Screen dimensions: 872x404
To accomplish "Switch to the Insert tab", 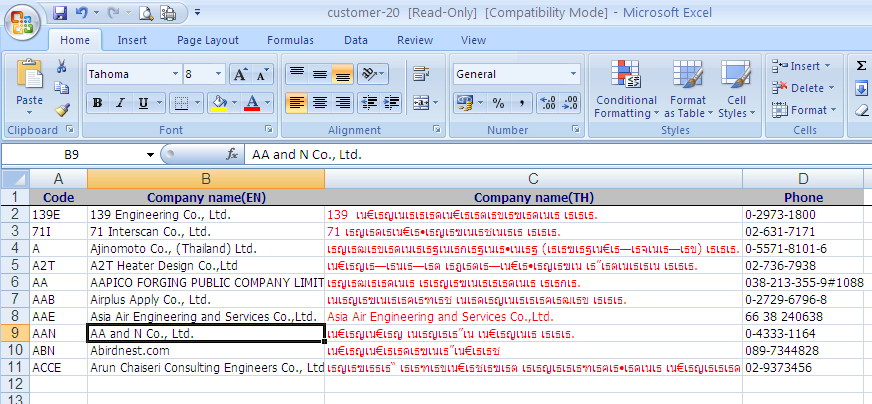I will (x=132, y=40).
